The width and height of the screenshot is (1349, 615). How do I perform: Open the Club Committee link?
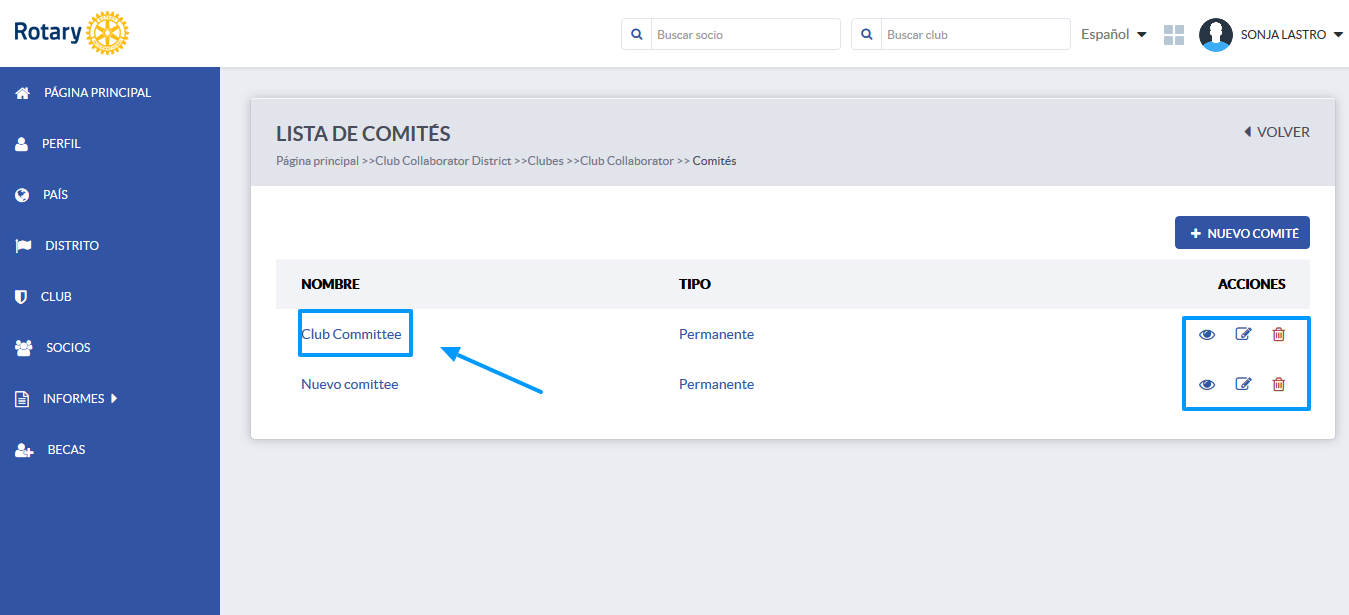pyautogui.click(x=351, y=334)
